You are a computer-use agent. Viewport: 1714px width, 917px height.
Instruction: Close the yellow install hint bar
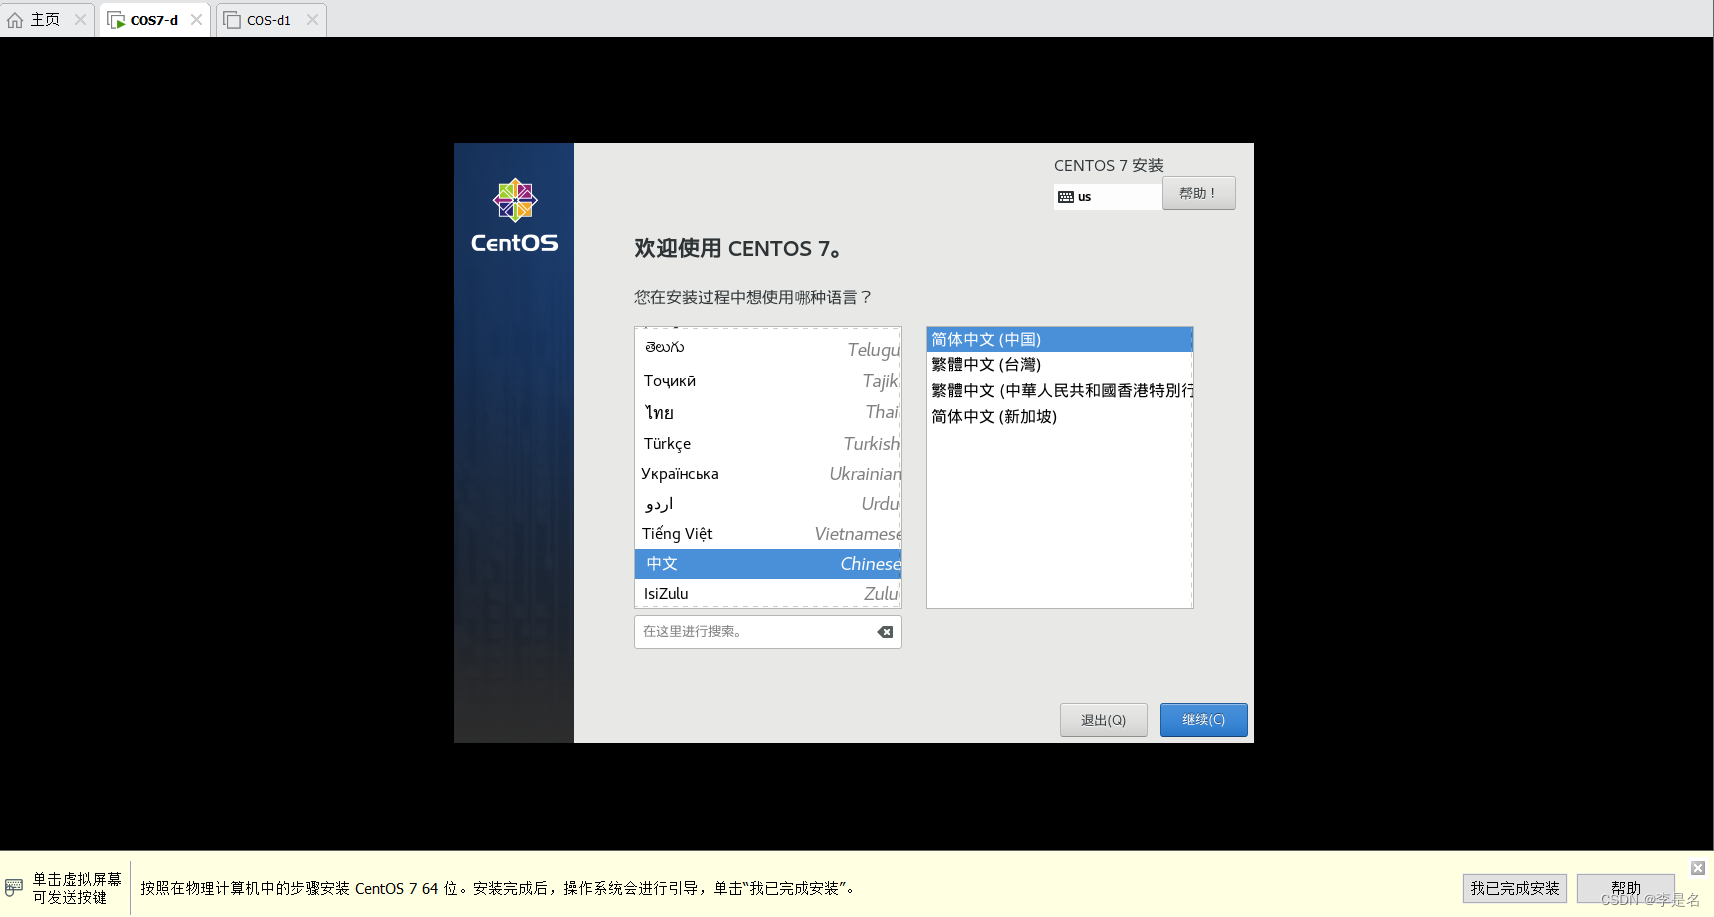(1698, 868)
